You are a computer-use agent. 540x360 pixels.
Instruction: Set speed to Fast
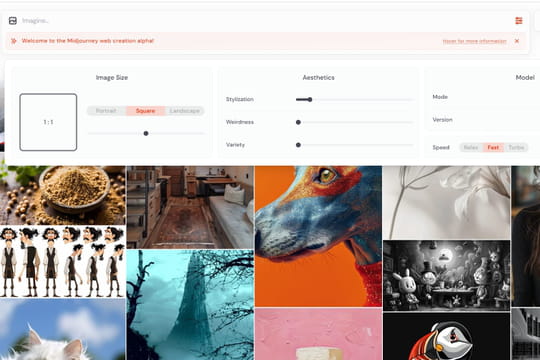point(493,147)
